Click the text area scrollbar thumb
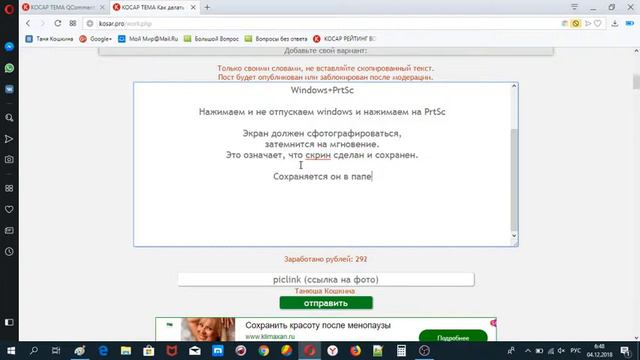 tap(514, 180)
